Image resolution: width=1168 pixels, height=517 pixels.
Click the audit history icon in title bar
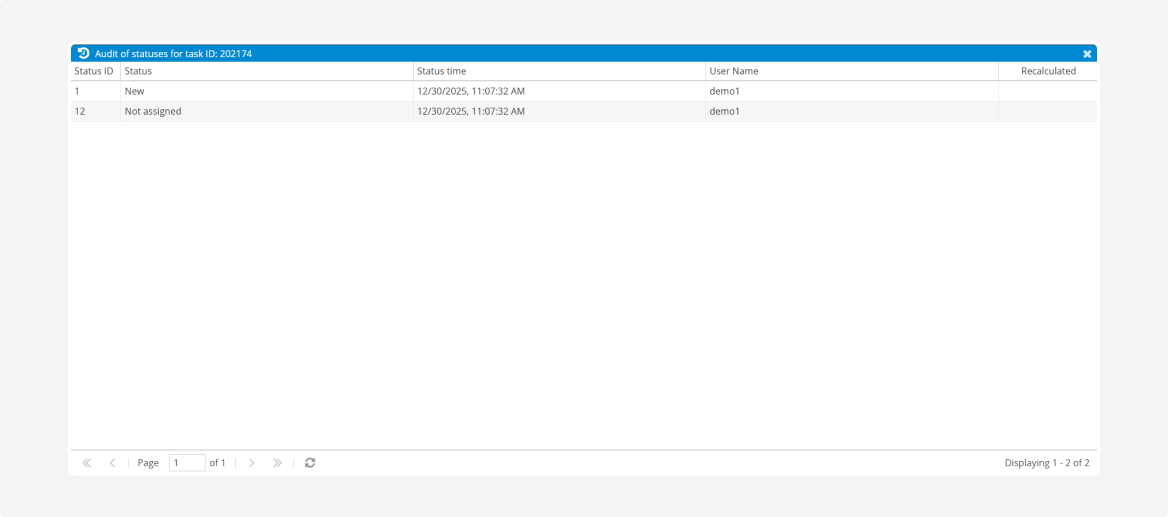point(84,53)
